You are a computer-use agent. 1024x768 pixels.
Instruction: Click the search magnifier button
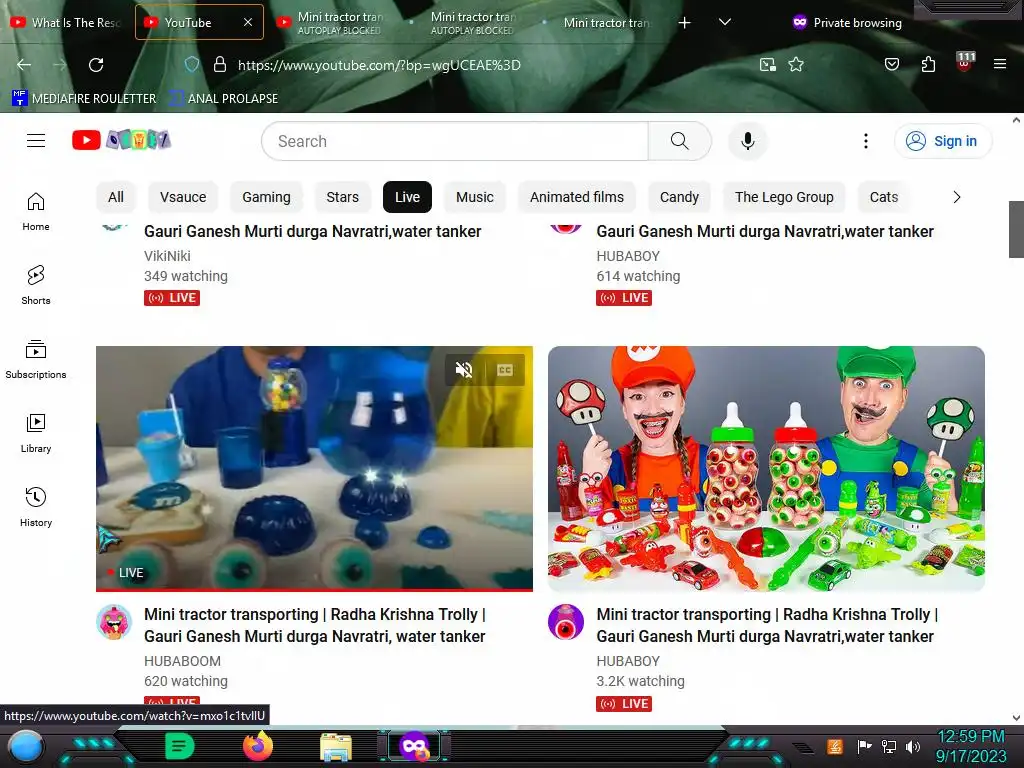(x=679, y=141)
